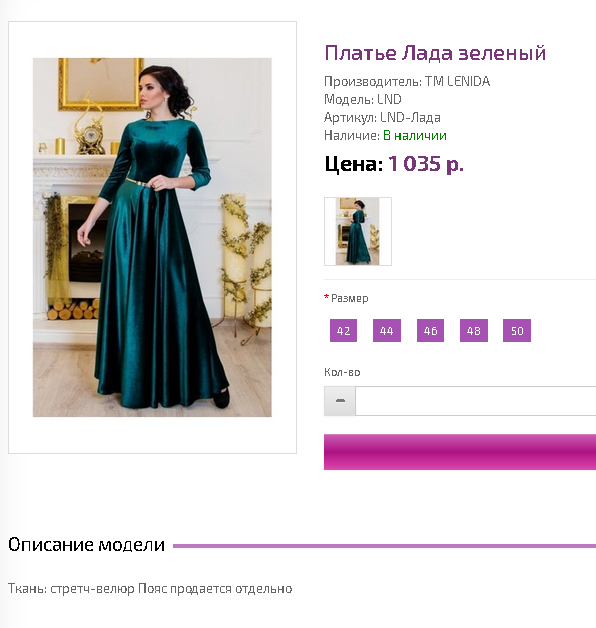Click the price 1 035 р.

426,164
